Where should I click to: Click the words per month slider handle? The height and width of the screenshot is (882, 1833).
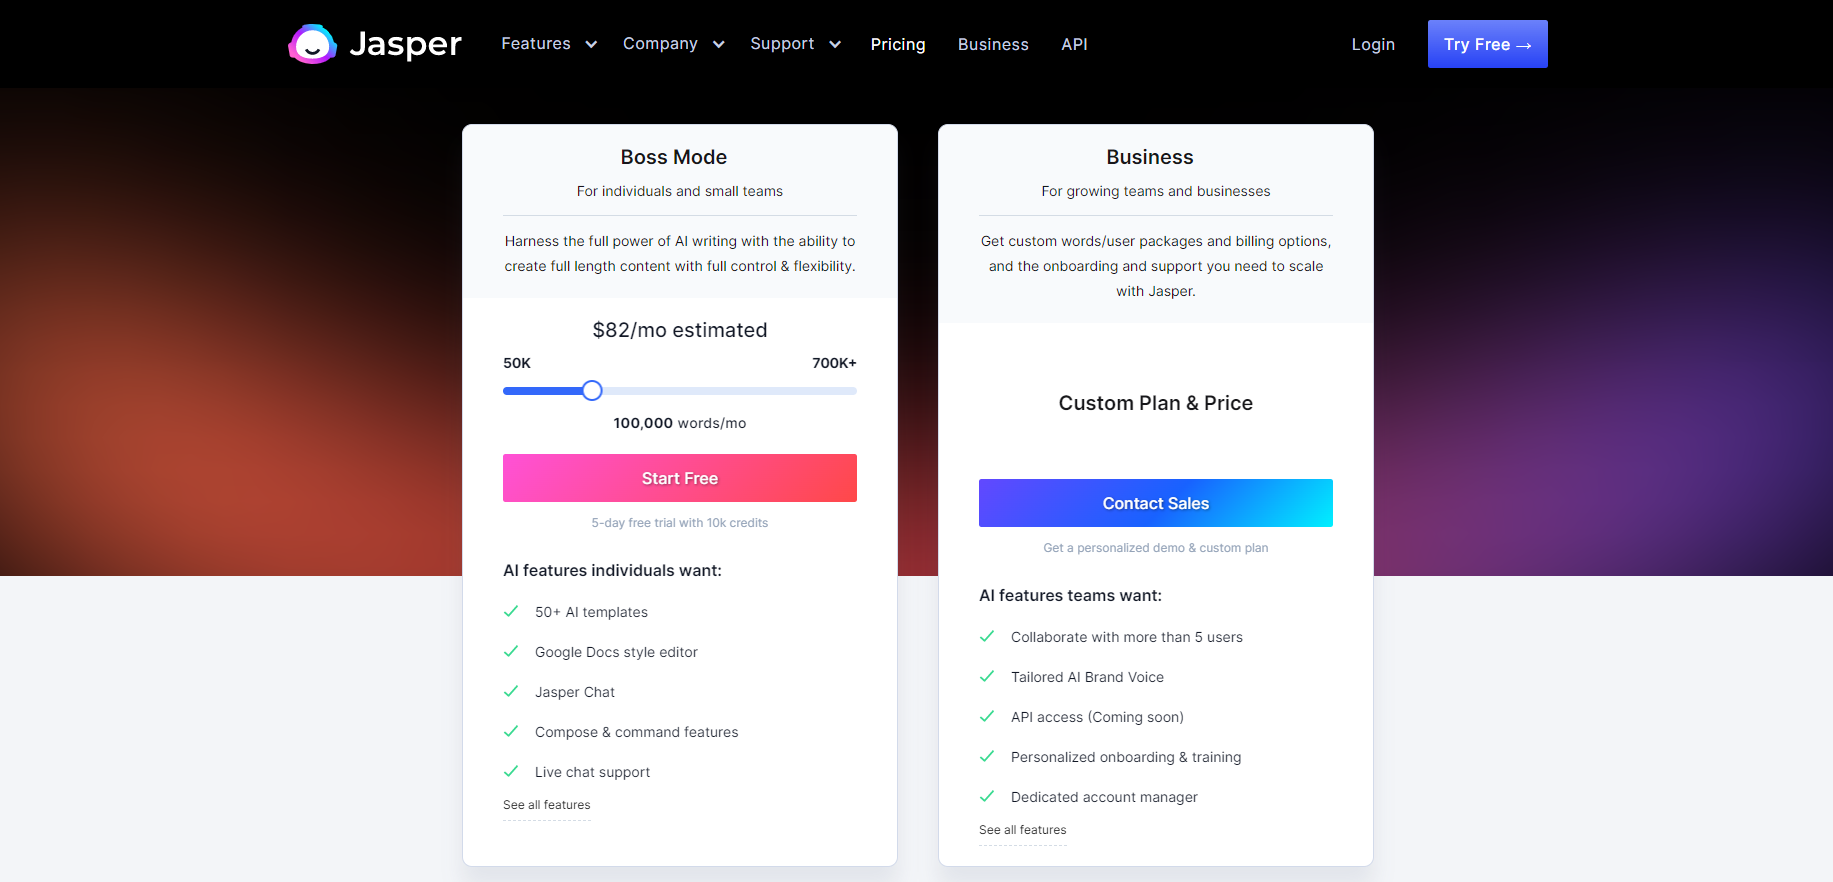click(x=592, y=391)
